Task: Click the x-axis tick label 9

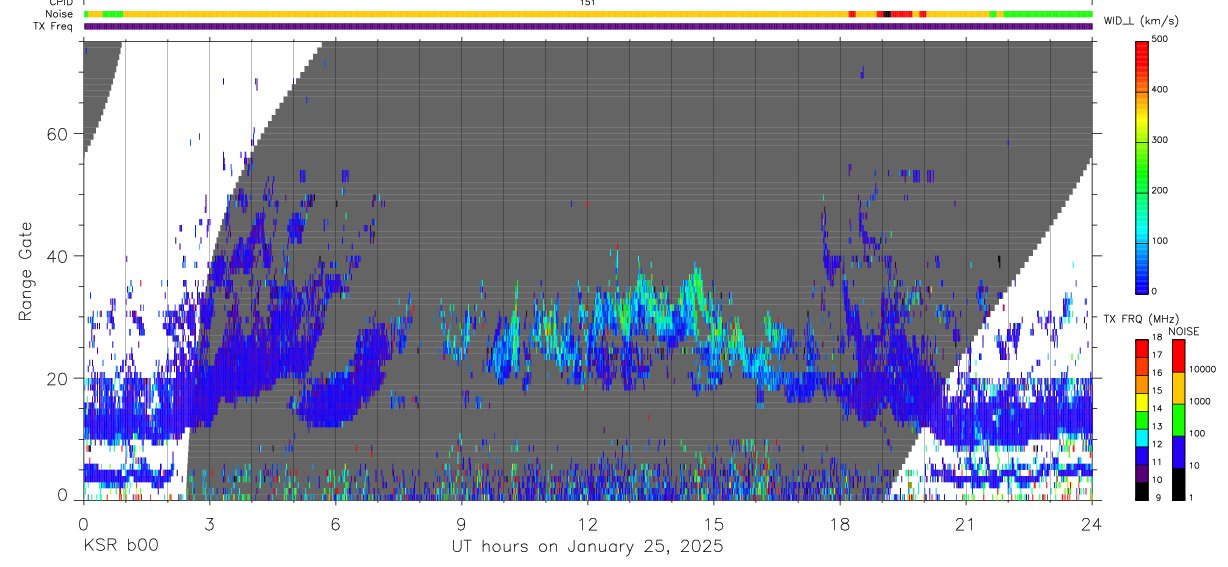Action: 461,525
